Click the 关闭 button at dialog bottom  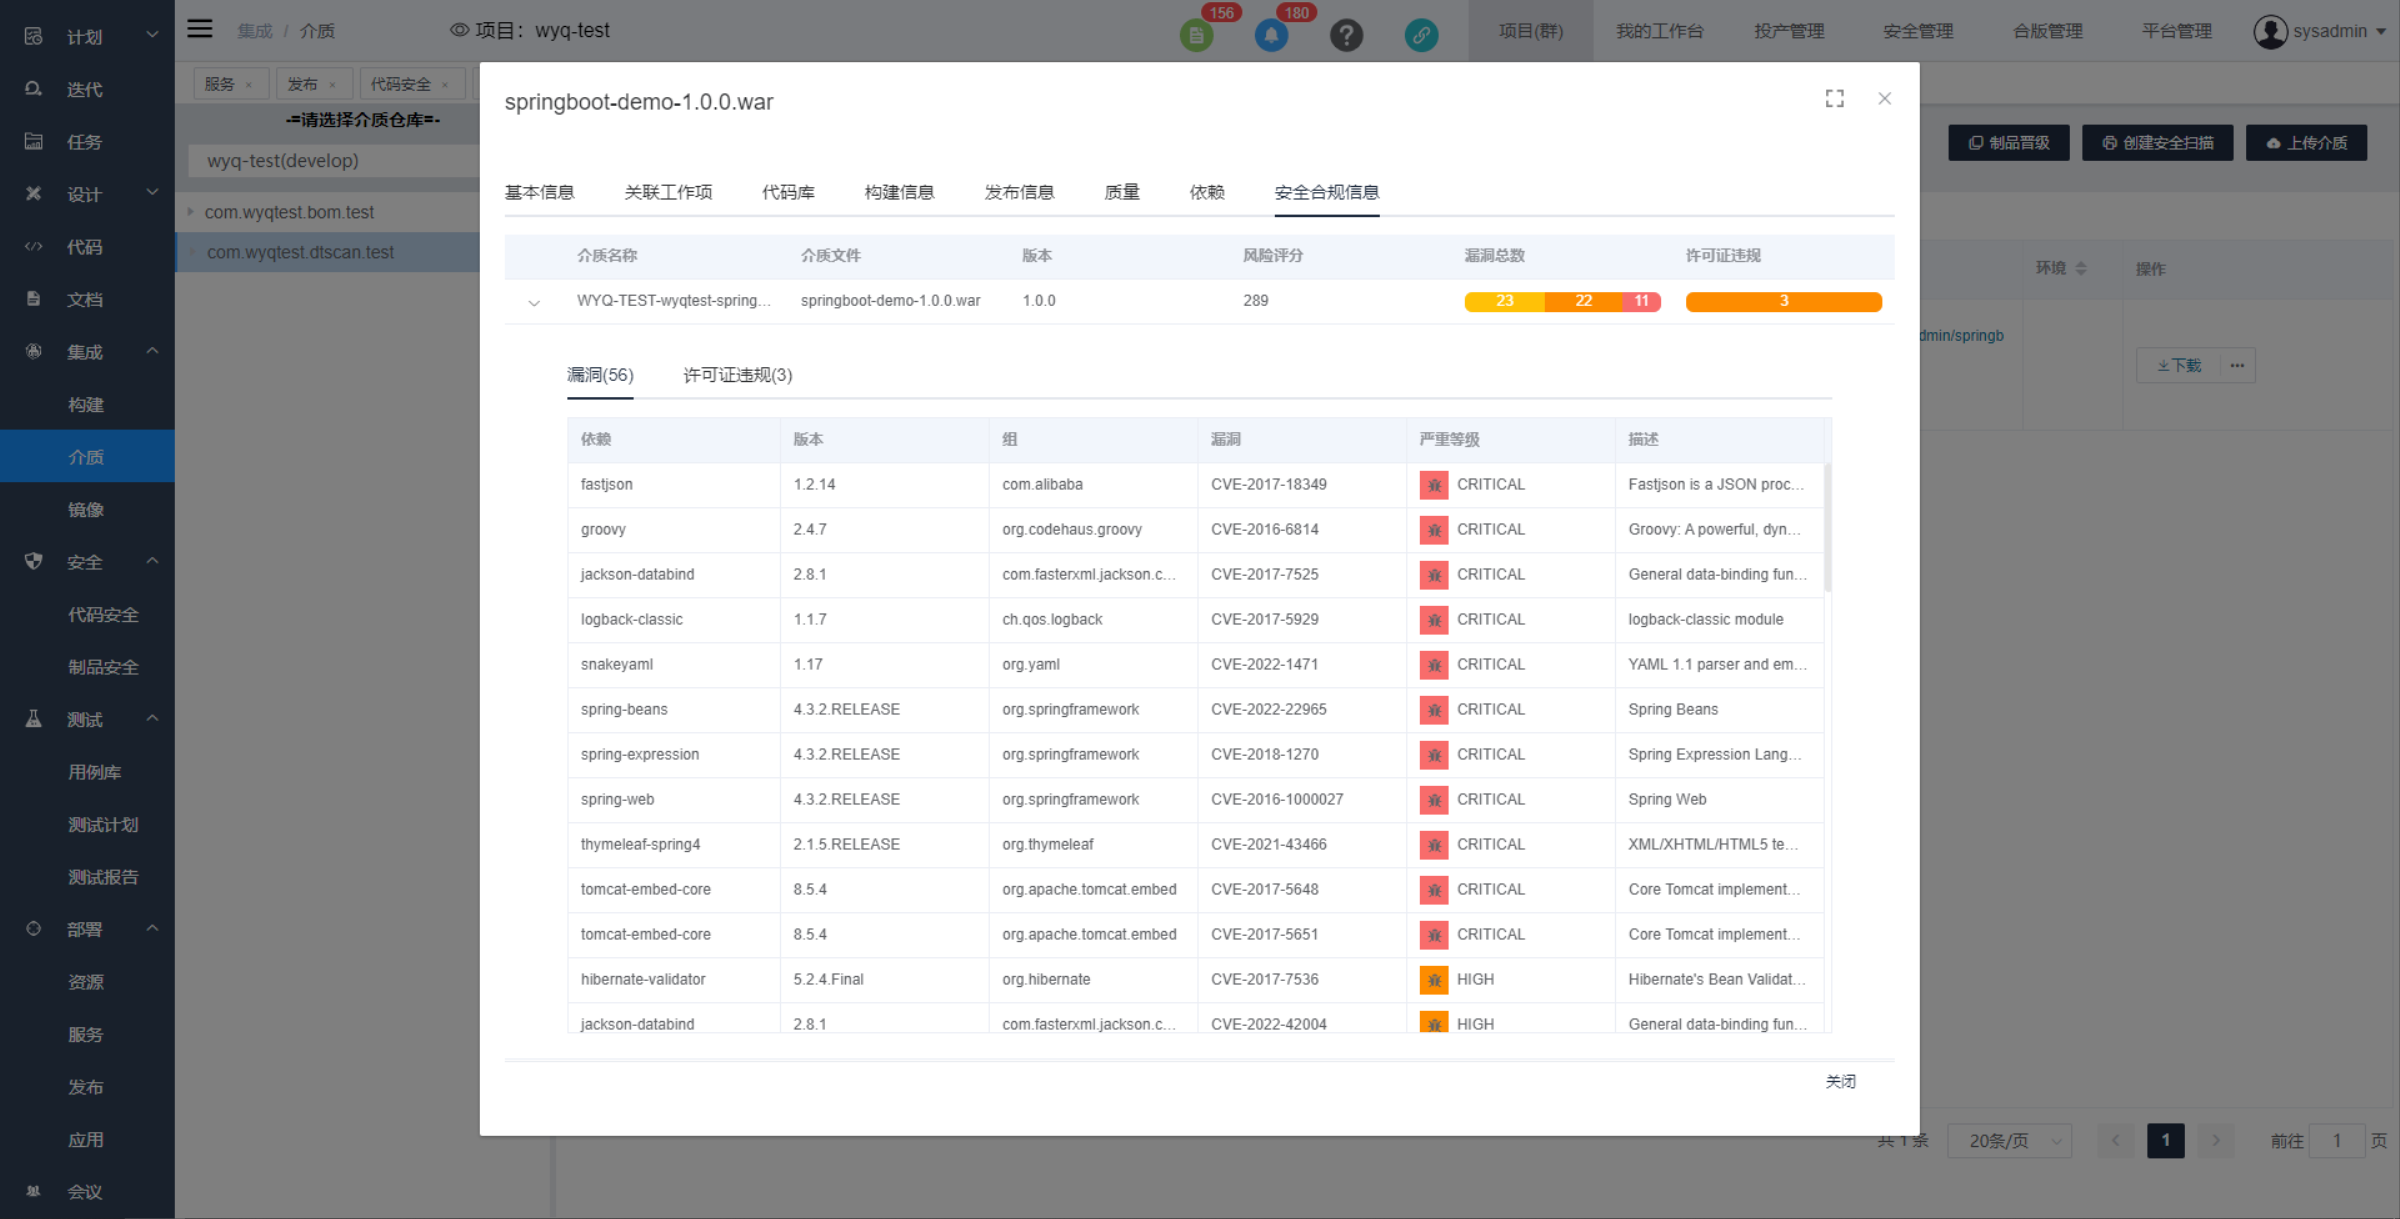tap(1840, 1081)
